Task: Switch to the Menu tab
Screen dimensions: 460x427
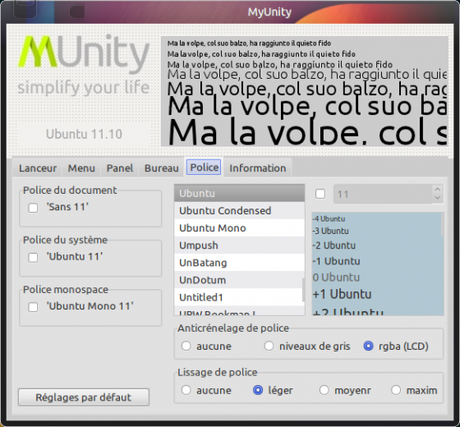Action: point(81,168)
